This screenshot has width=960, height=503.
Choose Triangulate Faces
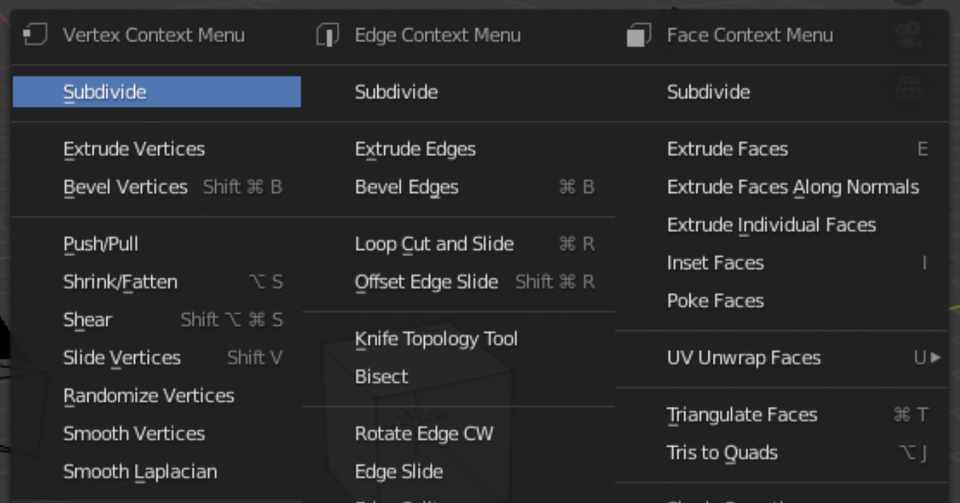tap(742, 415)
